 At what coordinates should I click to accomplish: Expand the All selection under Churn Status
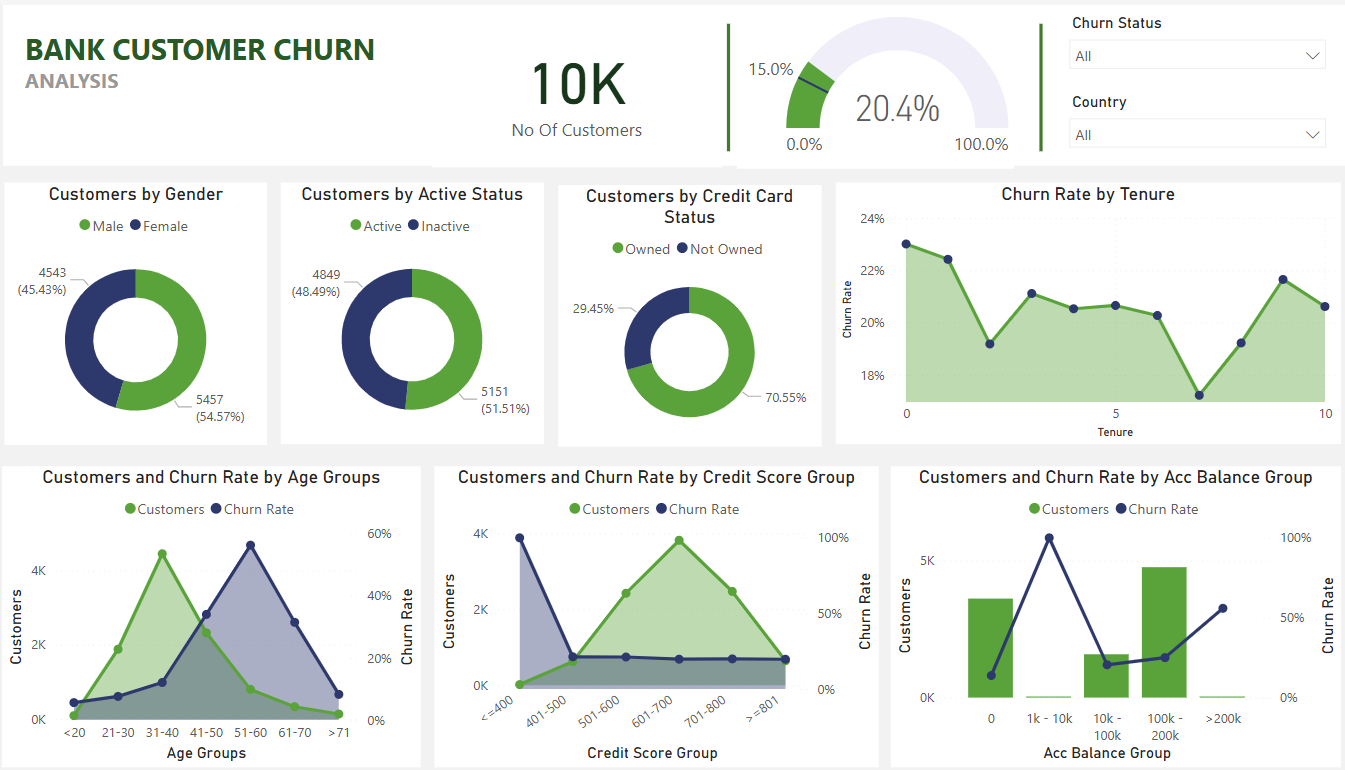[x=1197, y=55]
